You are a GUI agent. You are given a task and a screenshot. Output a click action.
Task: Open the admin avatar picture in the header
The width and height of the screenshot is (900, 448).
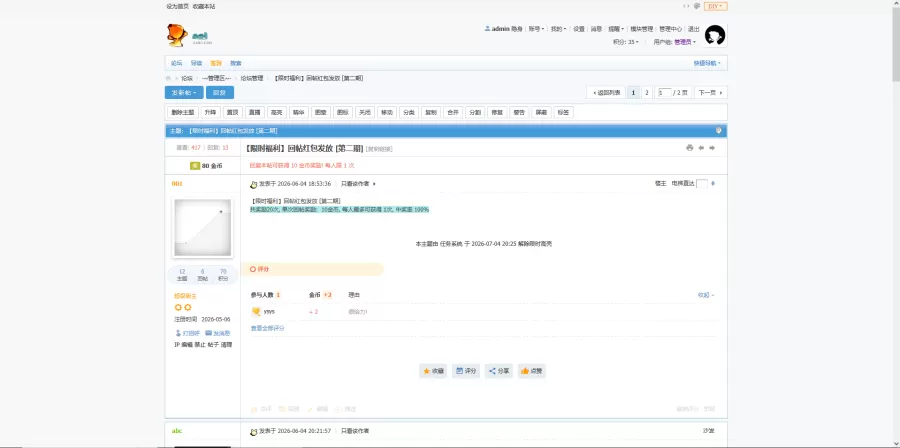click(x=715, y=36)
